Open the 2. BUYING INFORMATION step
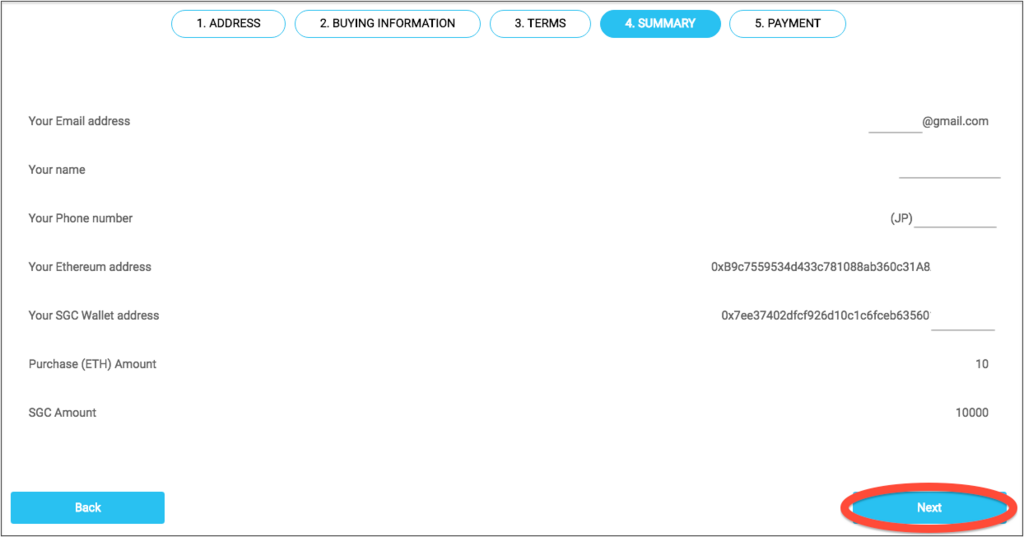 pos(387,24)
